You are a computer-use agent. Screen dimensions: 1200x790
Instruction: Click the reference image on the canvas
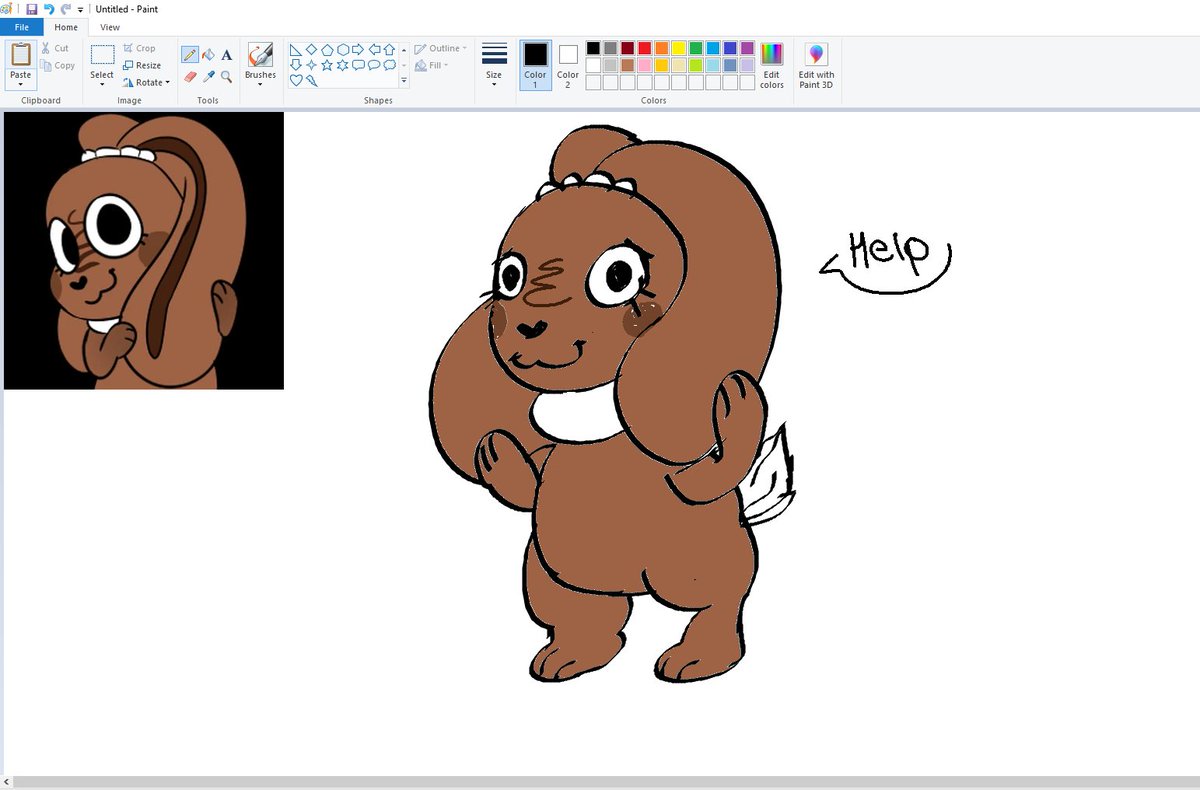pyautogui.click(x=144, y=250)
